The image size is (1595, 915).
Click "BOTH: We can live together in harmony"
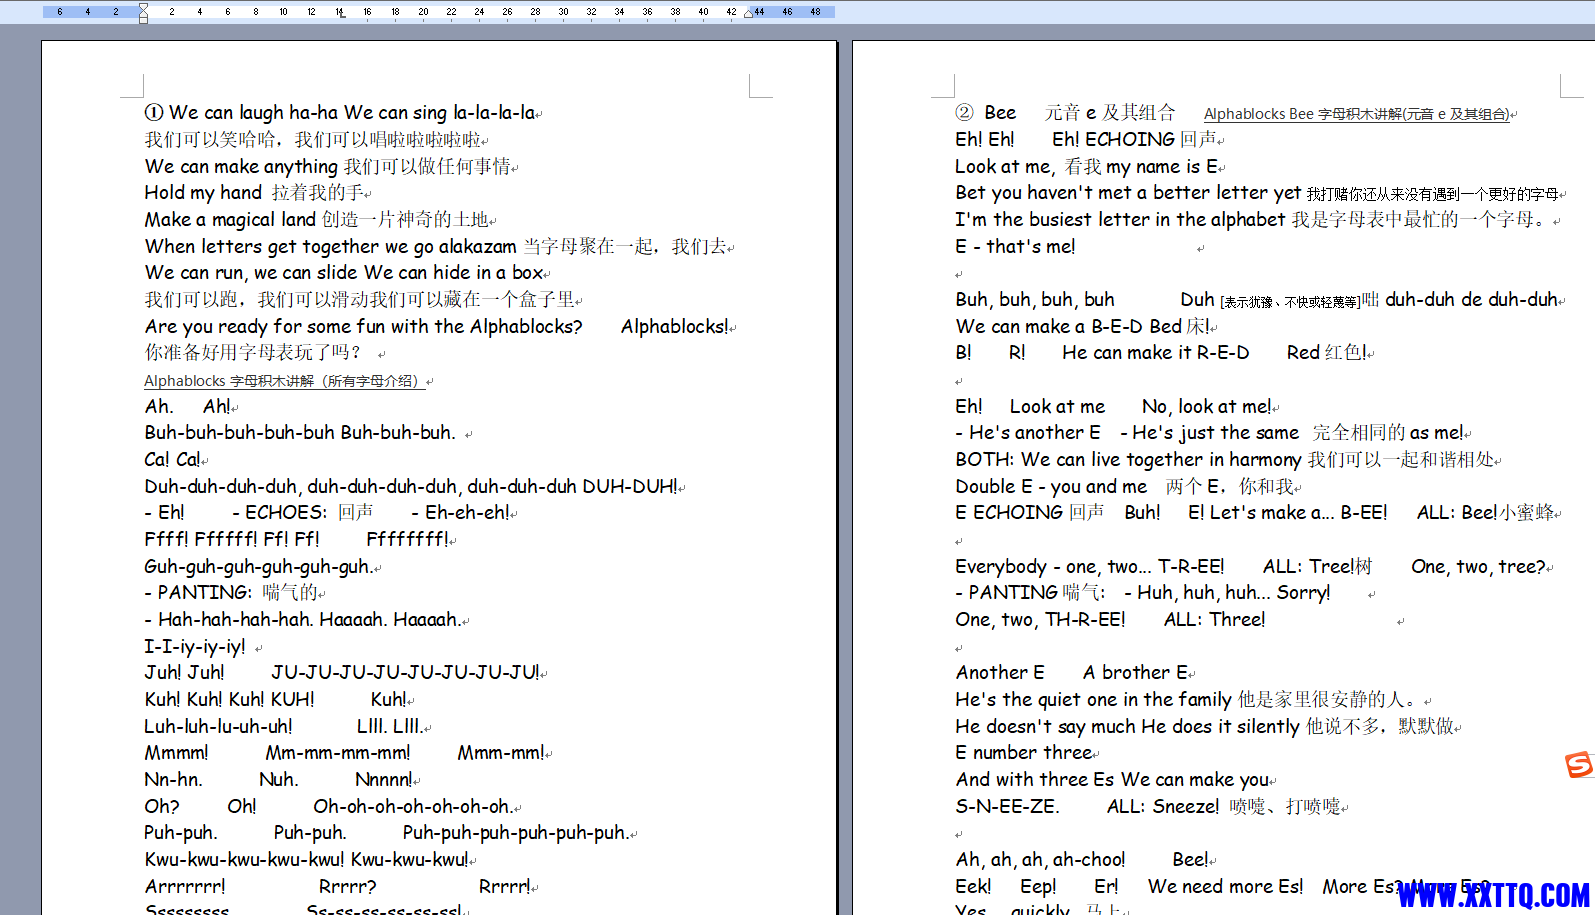click(x=1128, y=459)
